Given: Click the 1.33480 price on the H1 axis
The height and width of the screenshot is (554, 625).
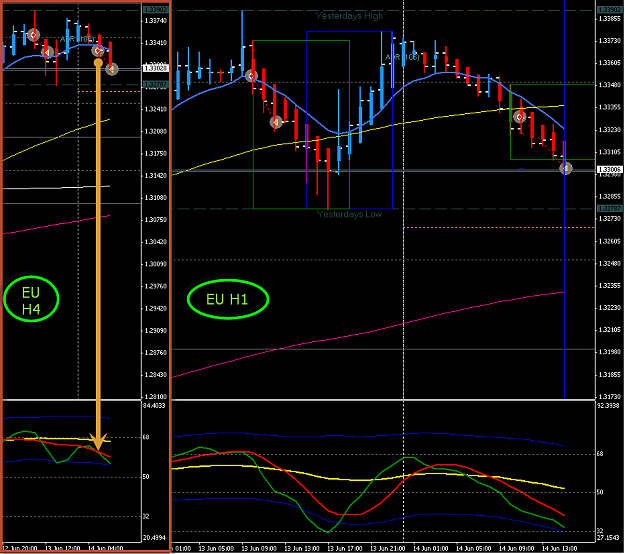Looking at the screenshot, I should coord(610,85).
